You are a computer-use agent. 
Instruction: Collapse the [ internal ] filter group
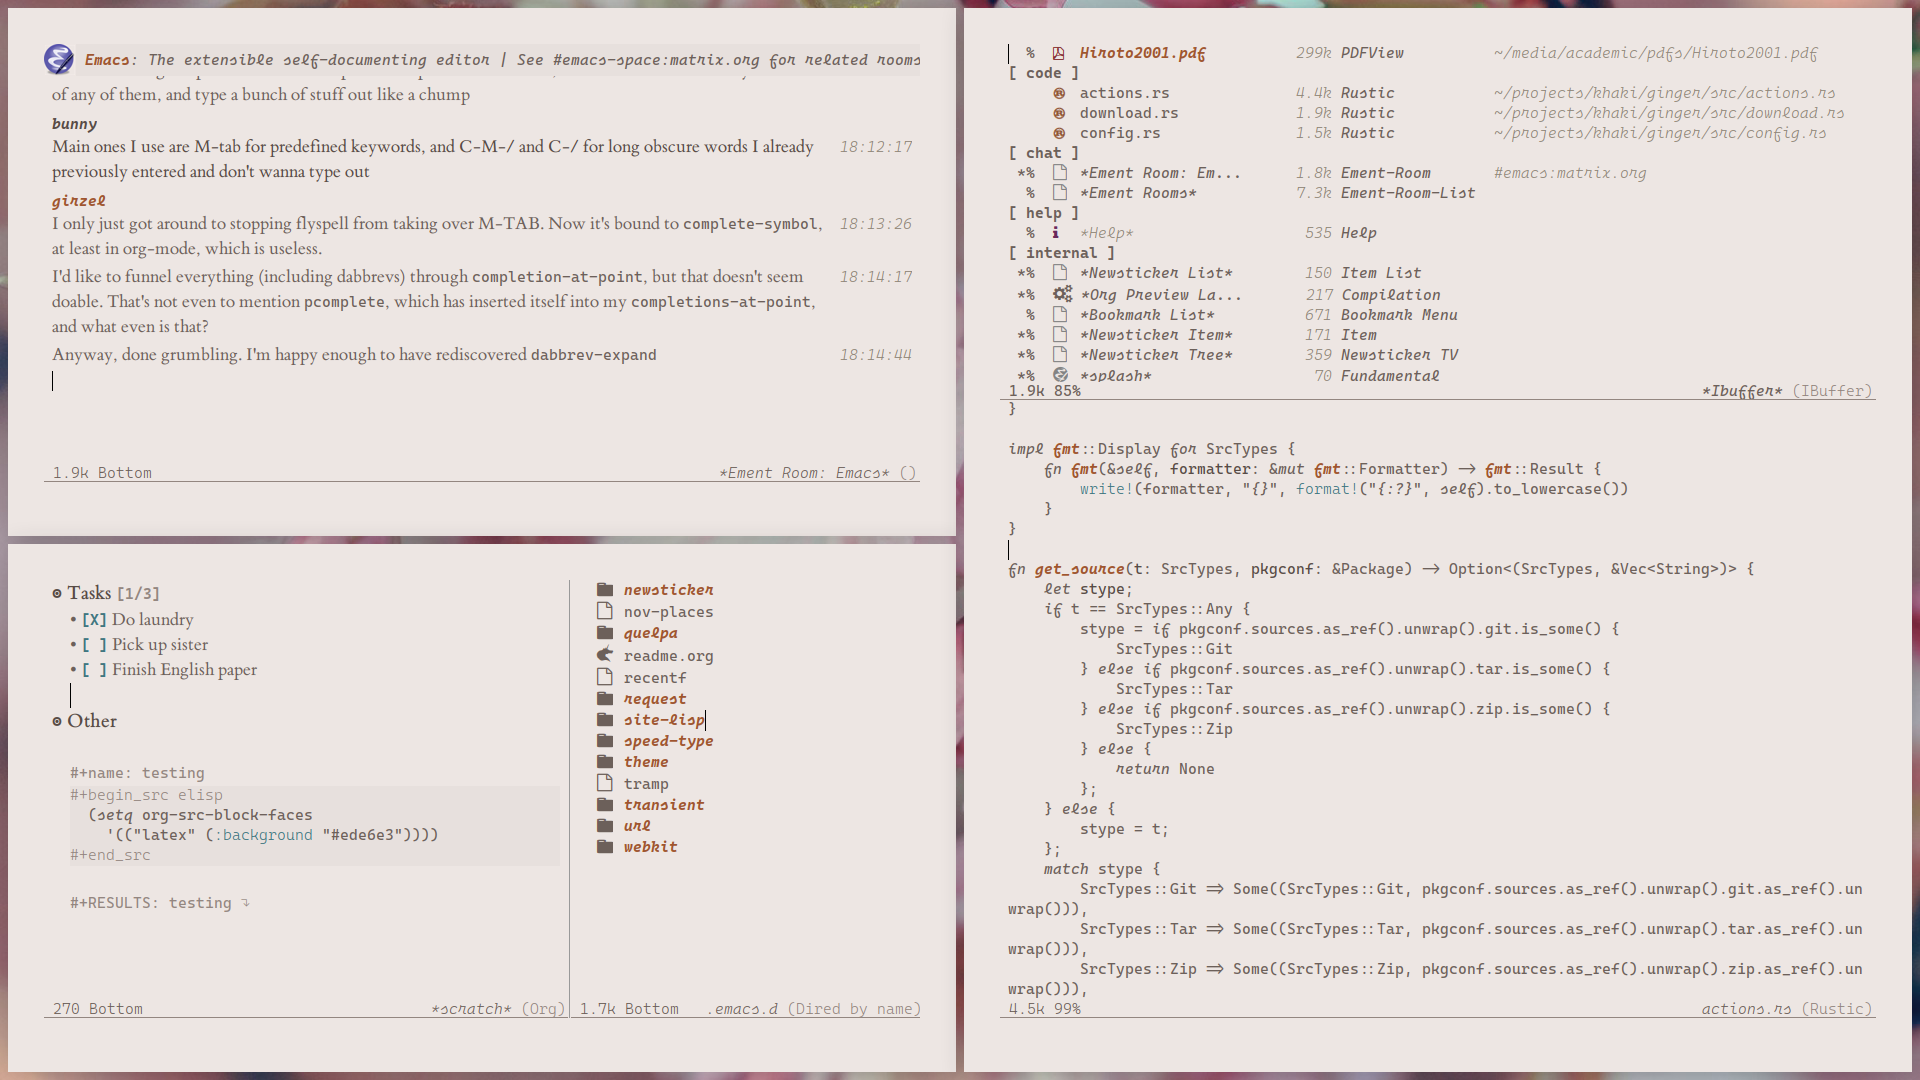tap(1060, 253)
